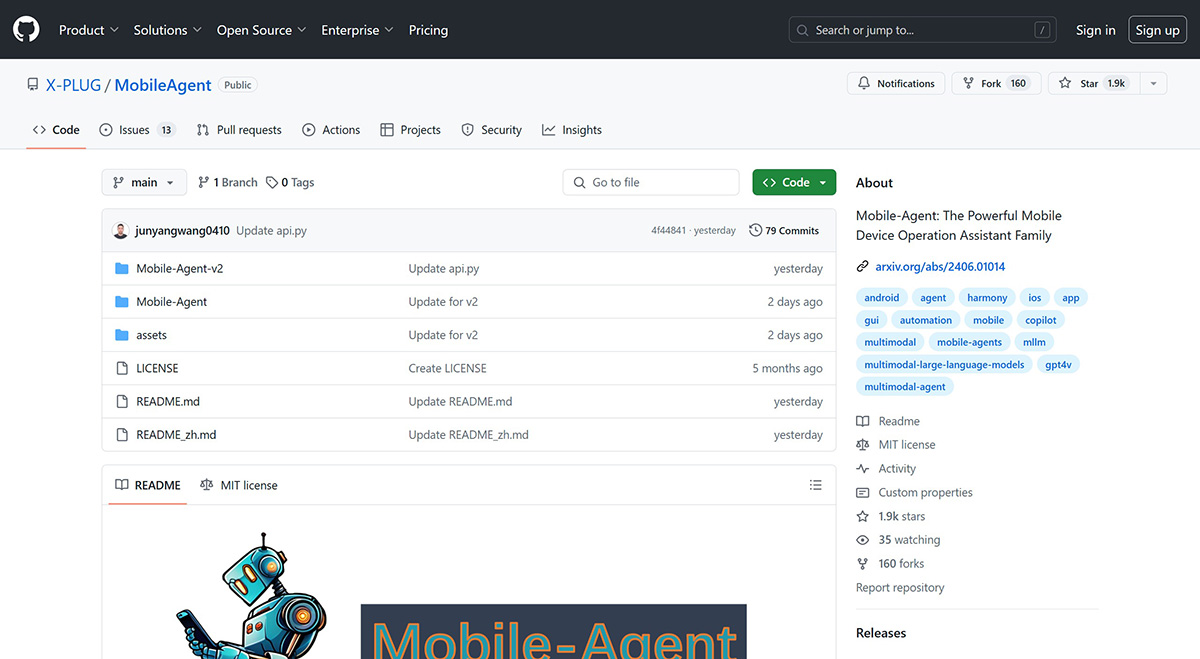Viewport: 1200px width, 659px height.
Task: View the 79 commits history
Action: (784, 230)
